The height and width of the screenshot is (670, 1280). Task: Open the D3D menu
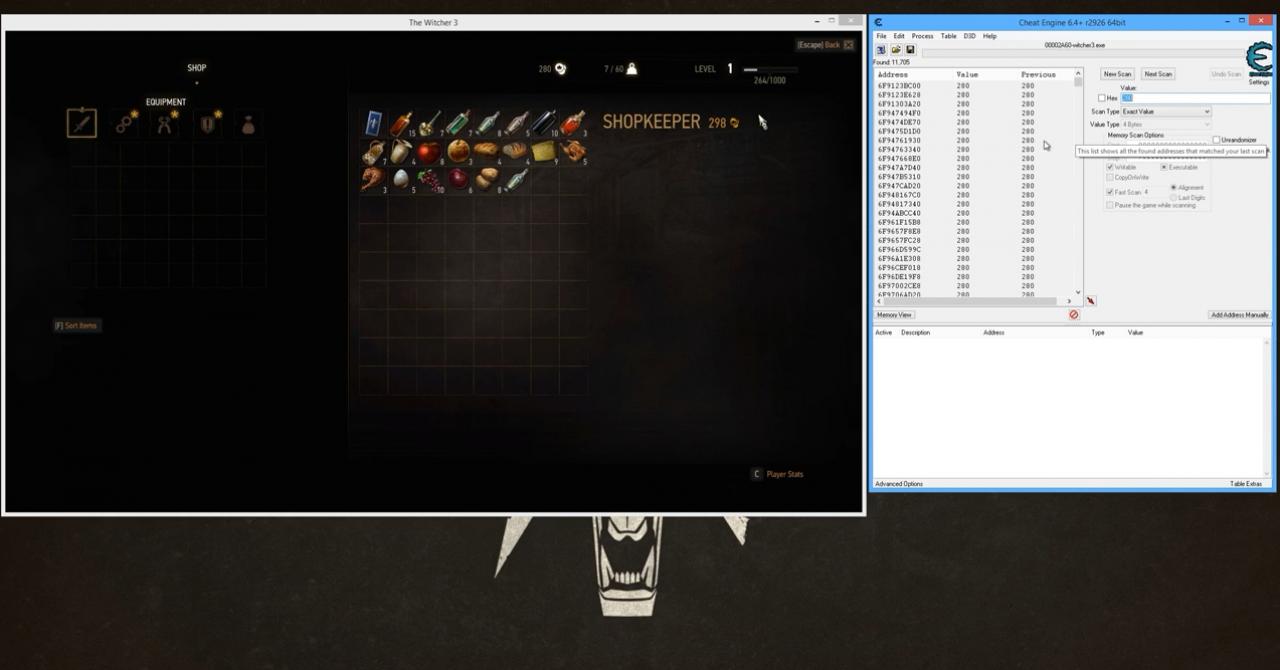pyautogui.click(x=970, y=36)
